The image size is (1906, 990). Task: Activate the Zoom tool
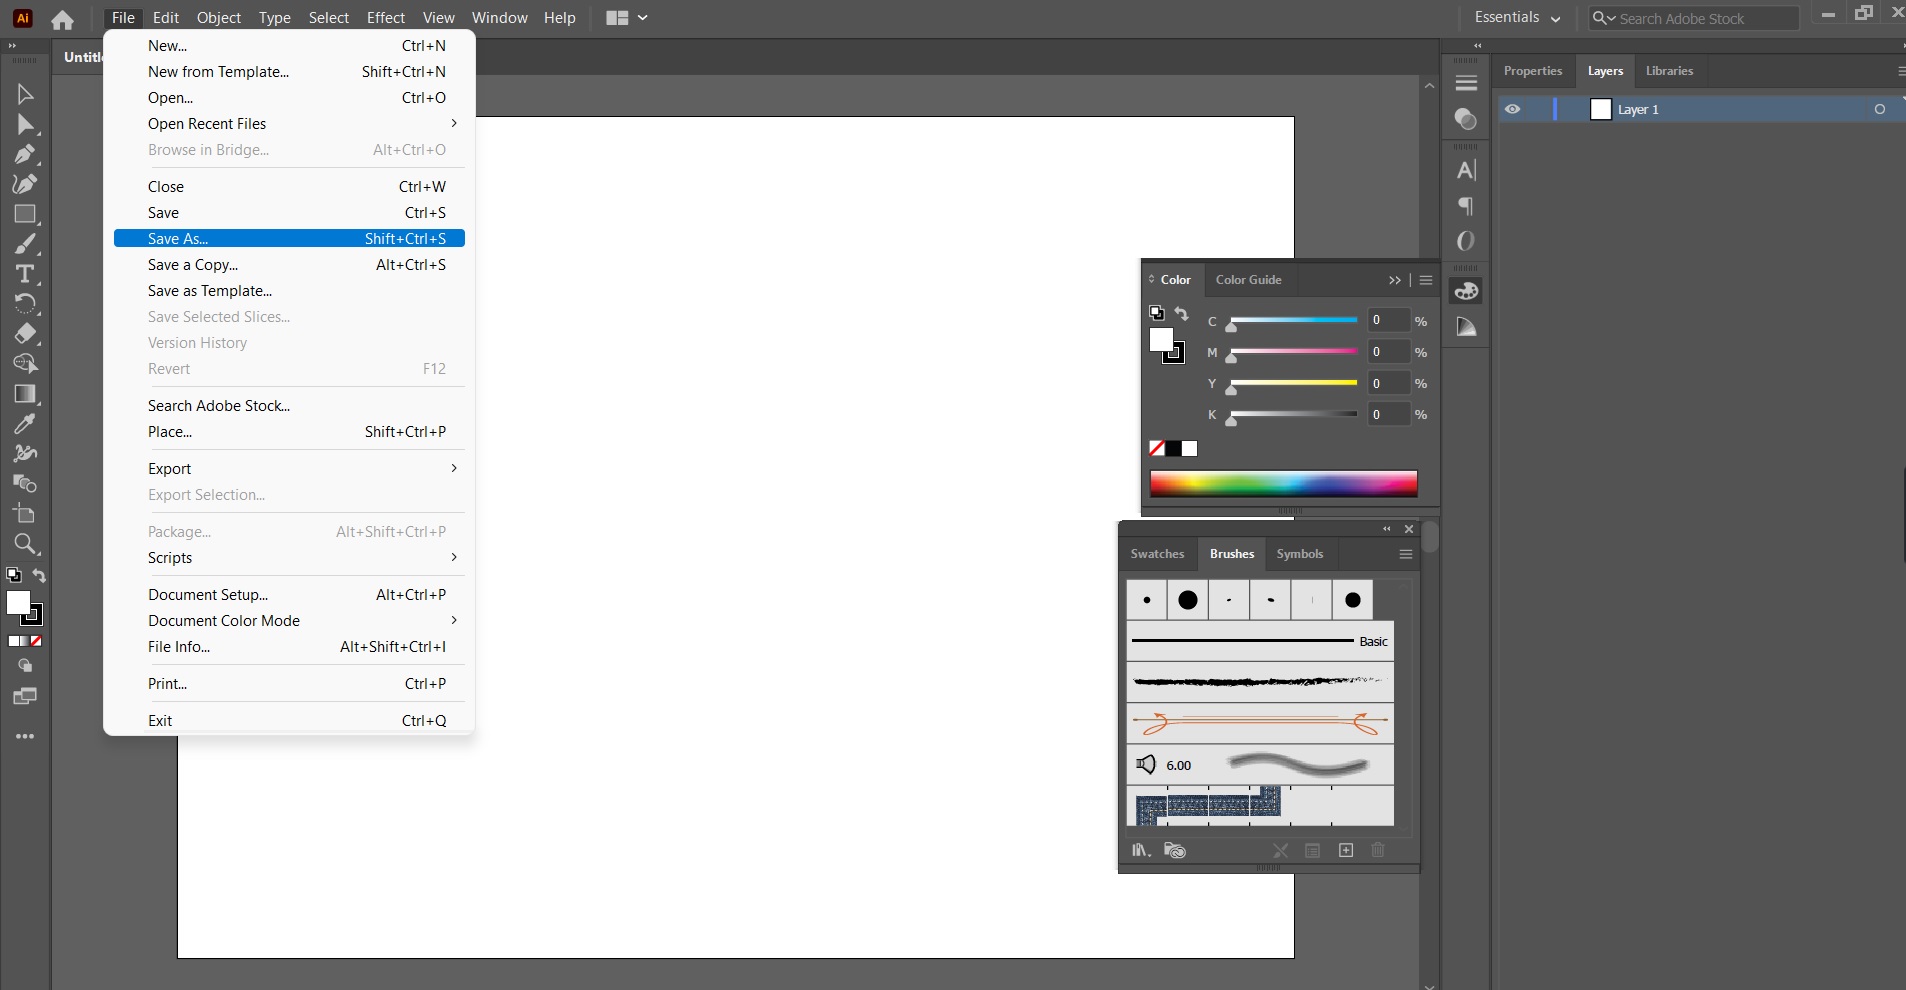click(x=25, y=543)
